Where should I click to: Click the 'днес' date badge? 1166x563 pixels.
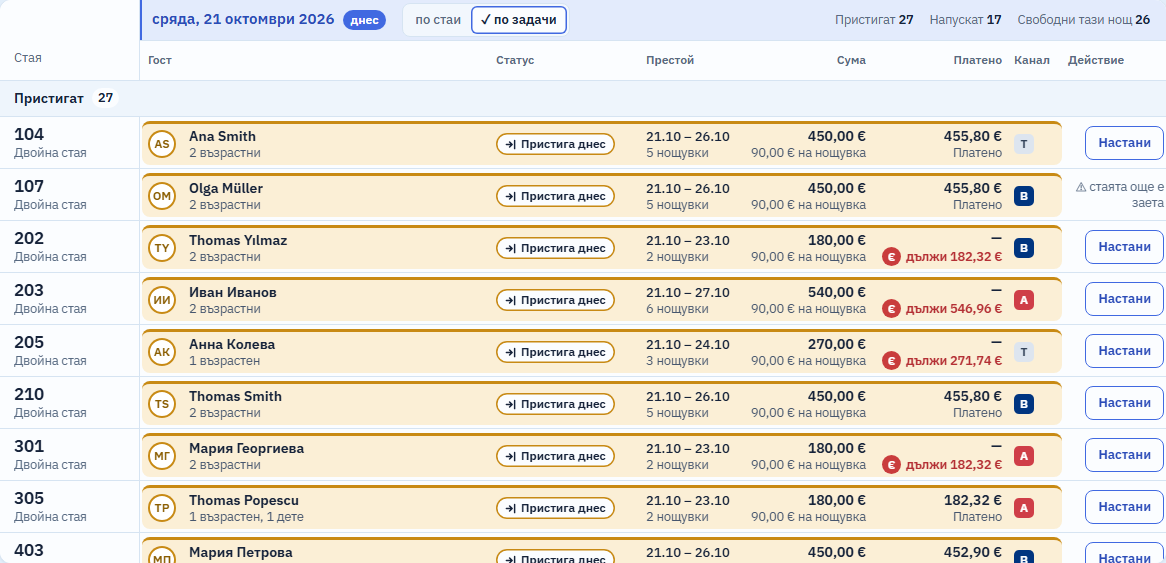[364, 20]
